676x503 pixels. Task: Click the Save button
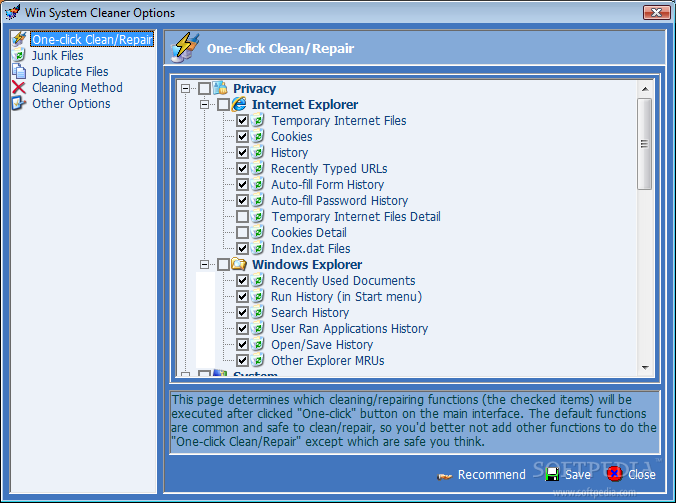(568, 475)
